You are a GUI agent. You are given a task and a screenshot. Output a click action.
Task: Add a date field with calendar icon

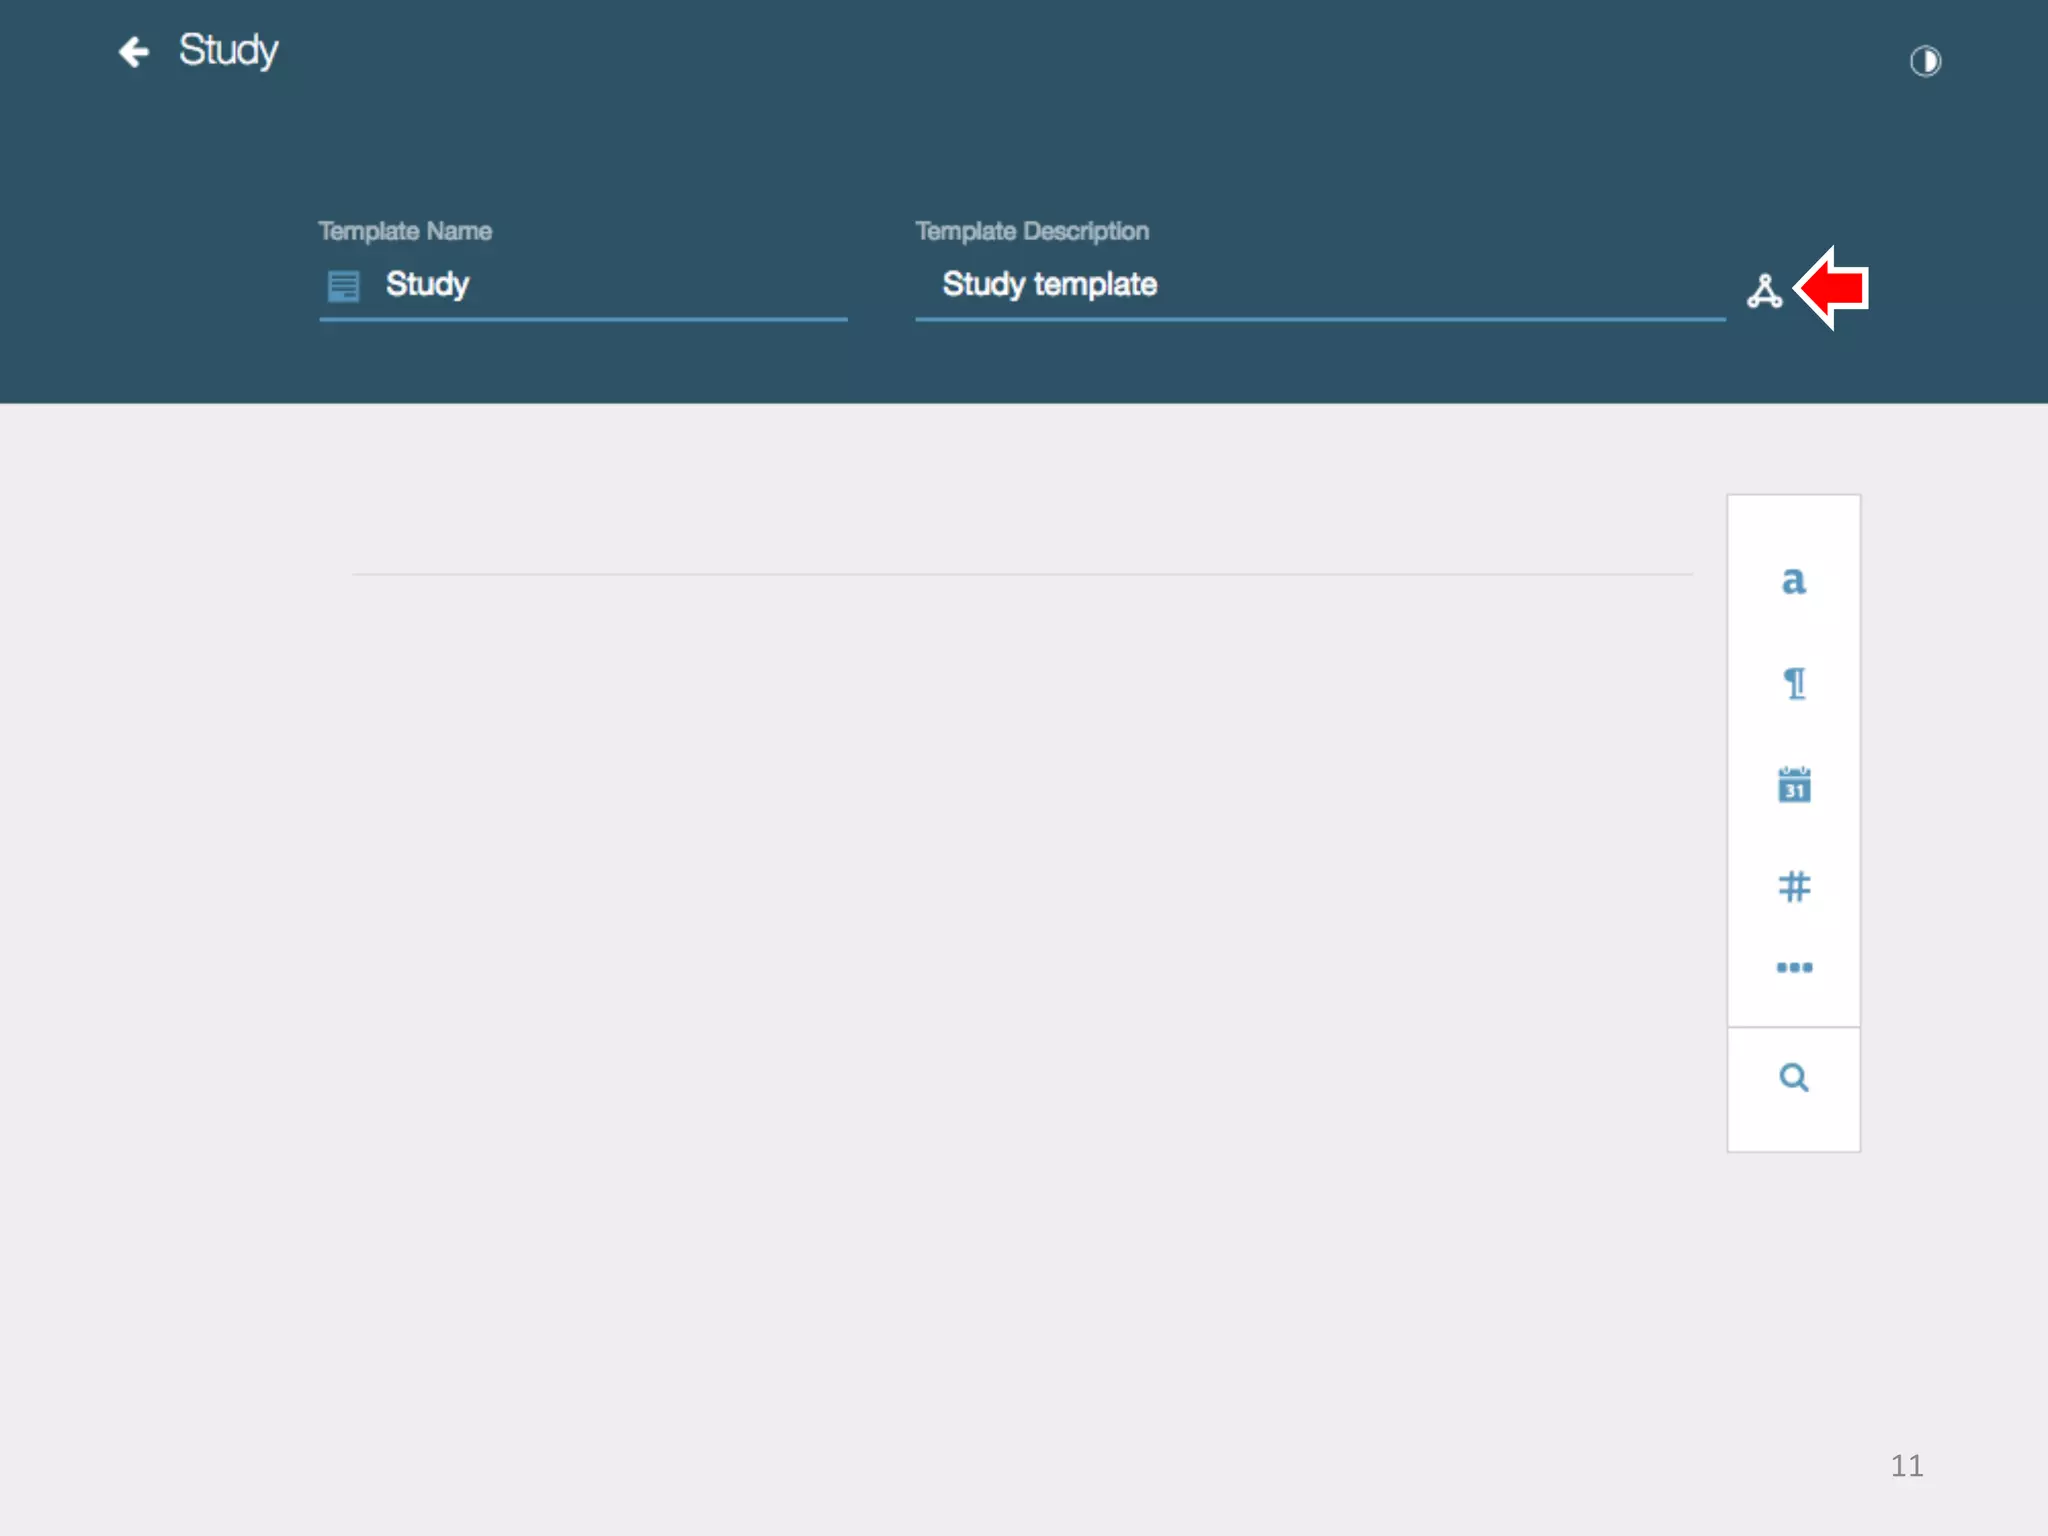click(x=1794, y=785)
